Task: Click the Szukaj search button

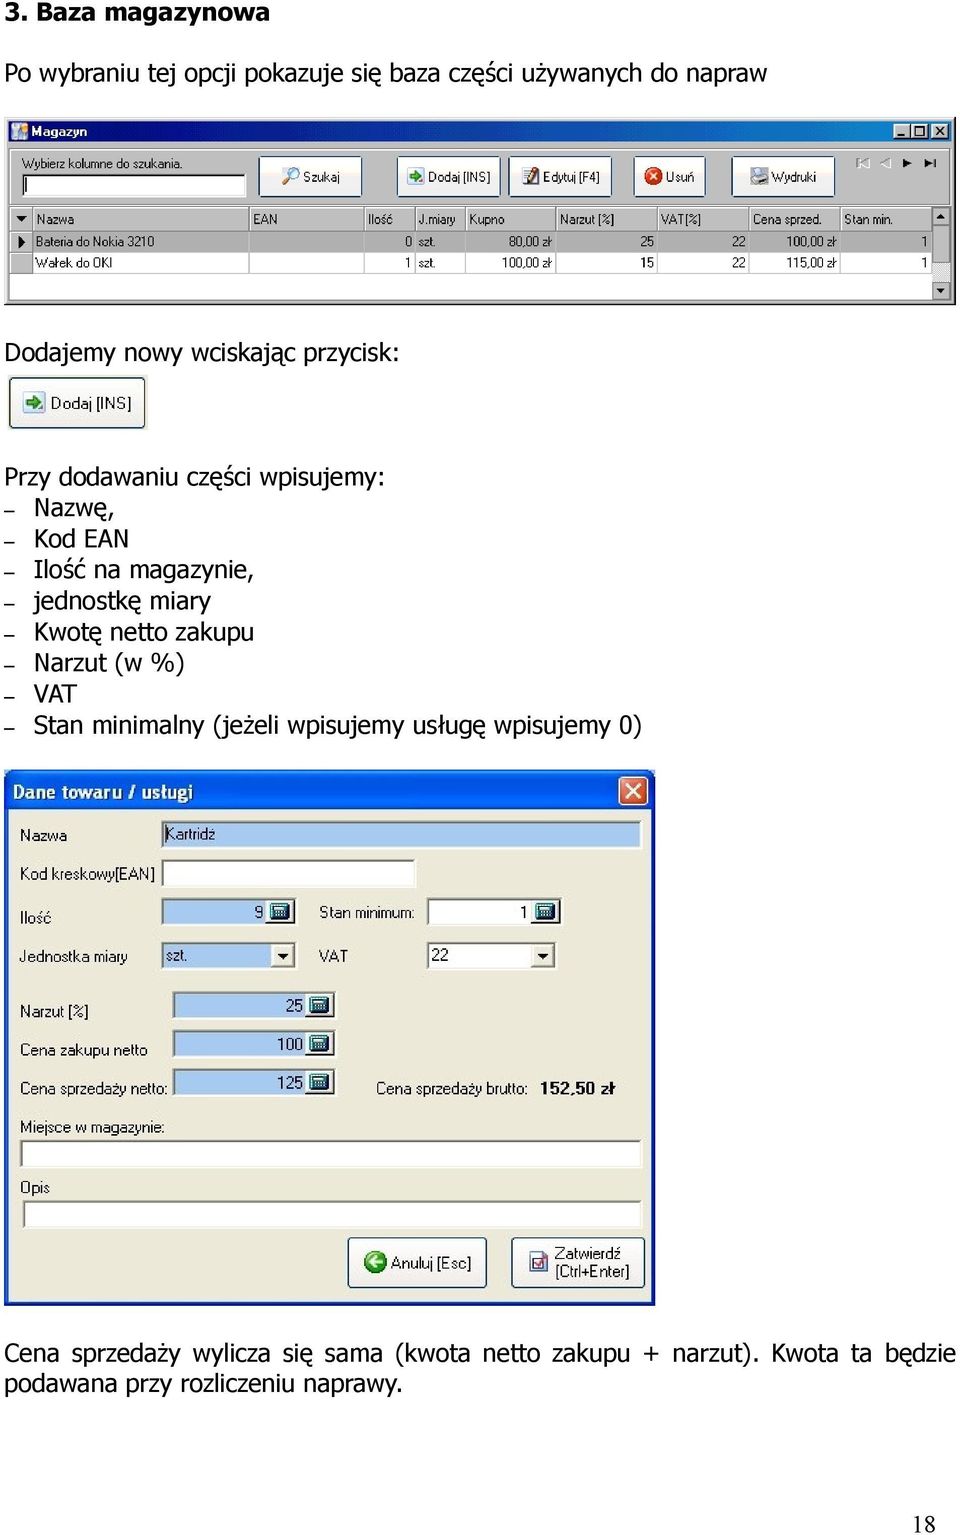Action: pos(310,176)
